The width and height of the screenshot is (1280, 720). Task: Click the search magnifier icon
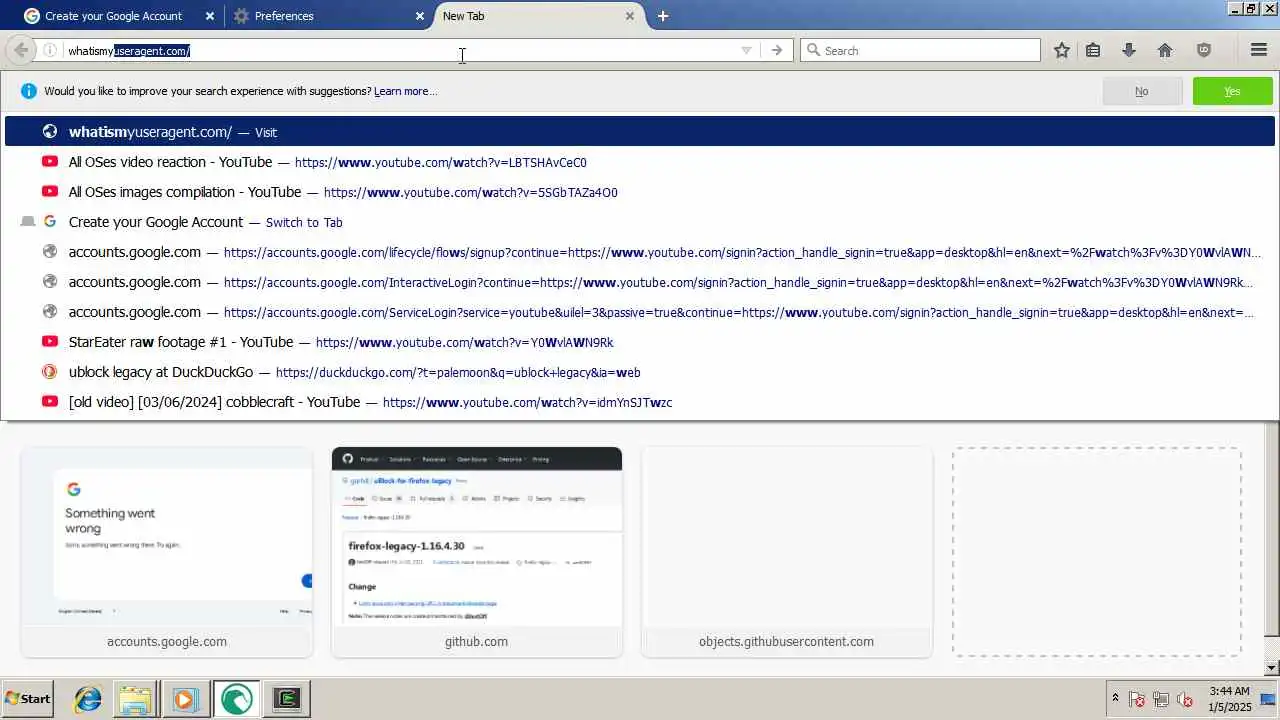point(813,50)
